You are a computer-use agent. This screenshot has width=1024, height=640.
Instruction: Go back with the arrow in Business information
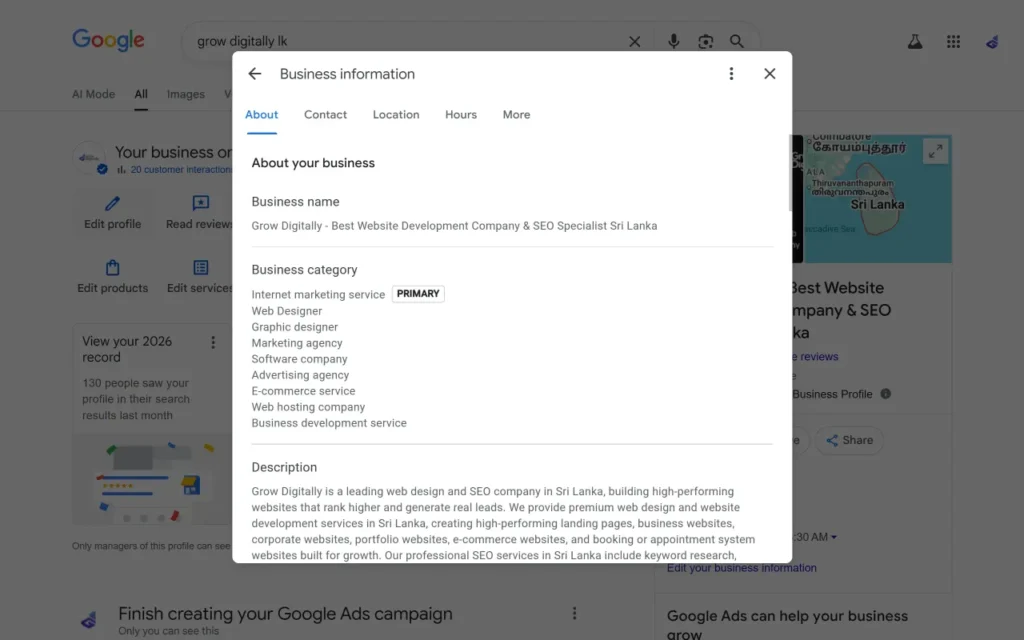[x=255, y=74]
